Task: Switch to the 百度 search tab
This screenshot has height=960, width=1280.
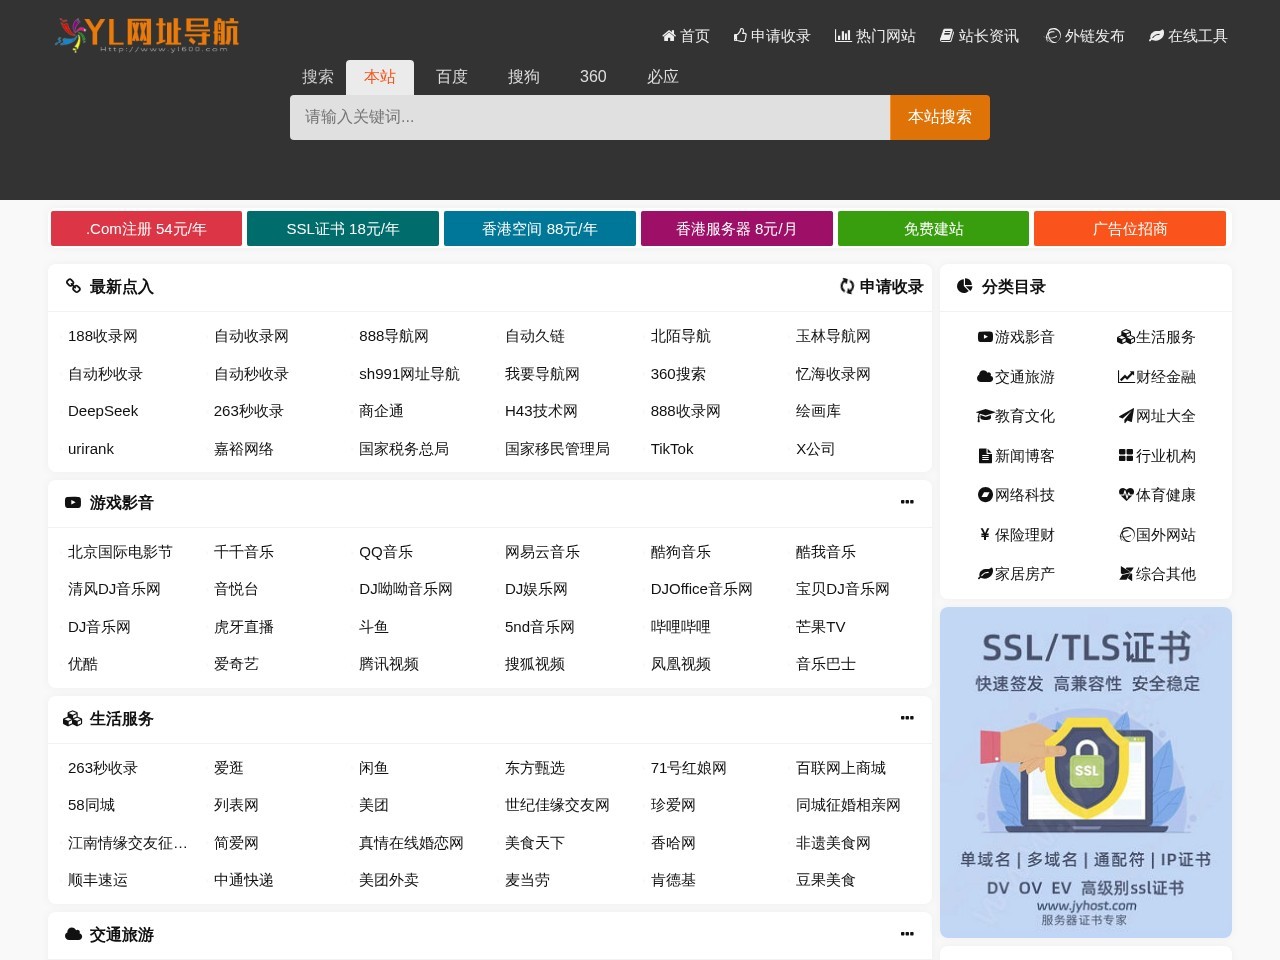Action: (x=451, y=77)
